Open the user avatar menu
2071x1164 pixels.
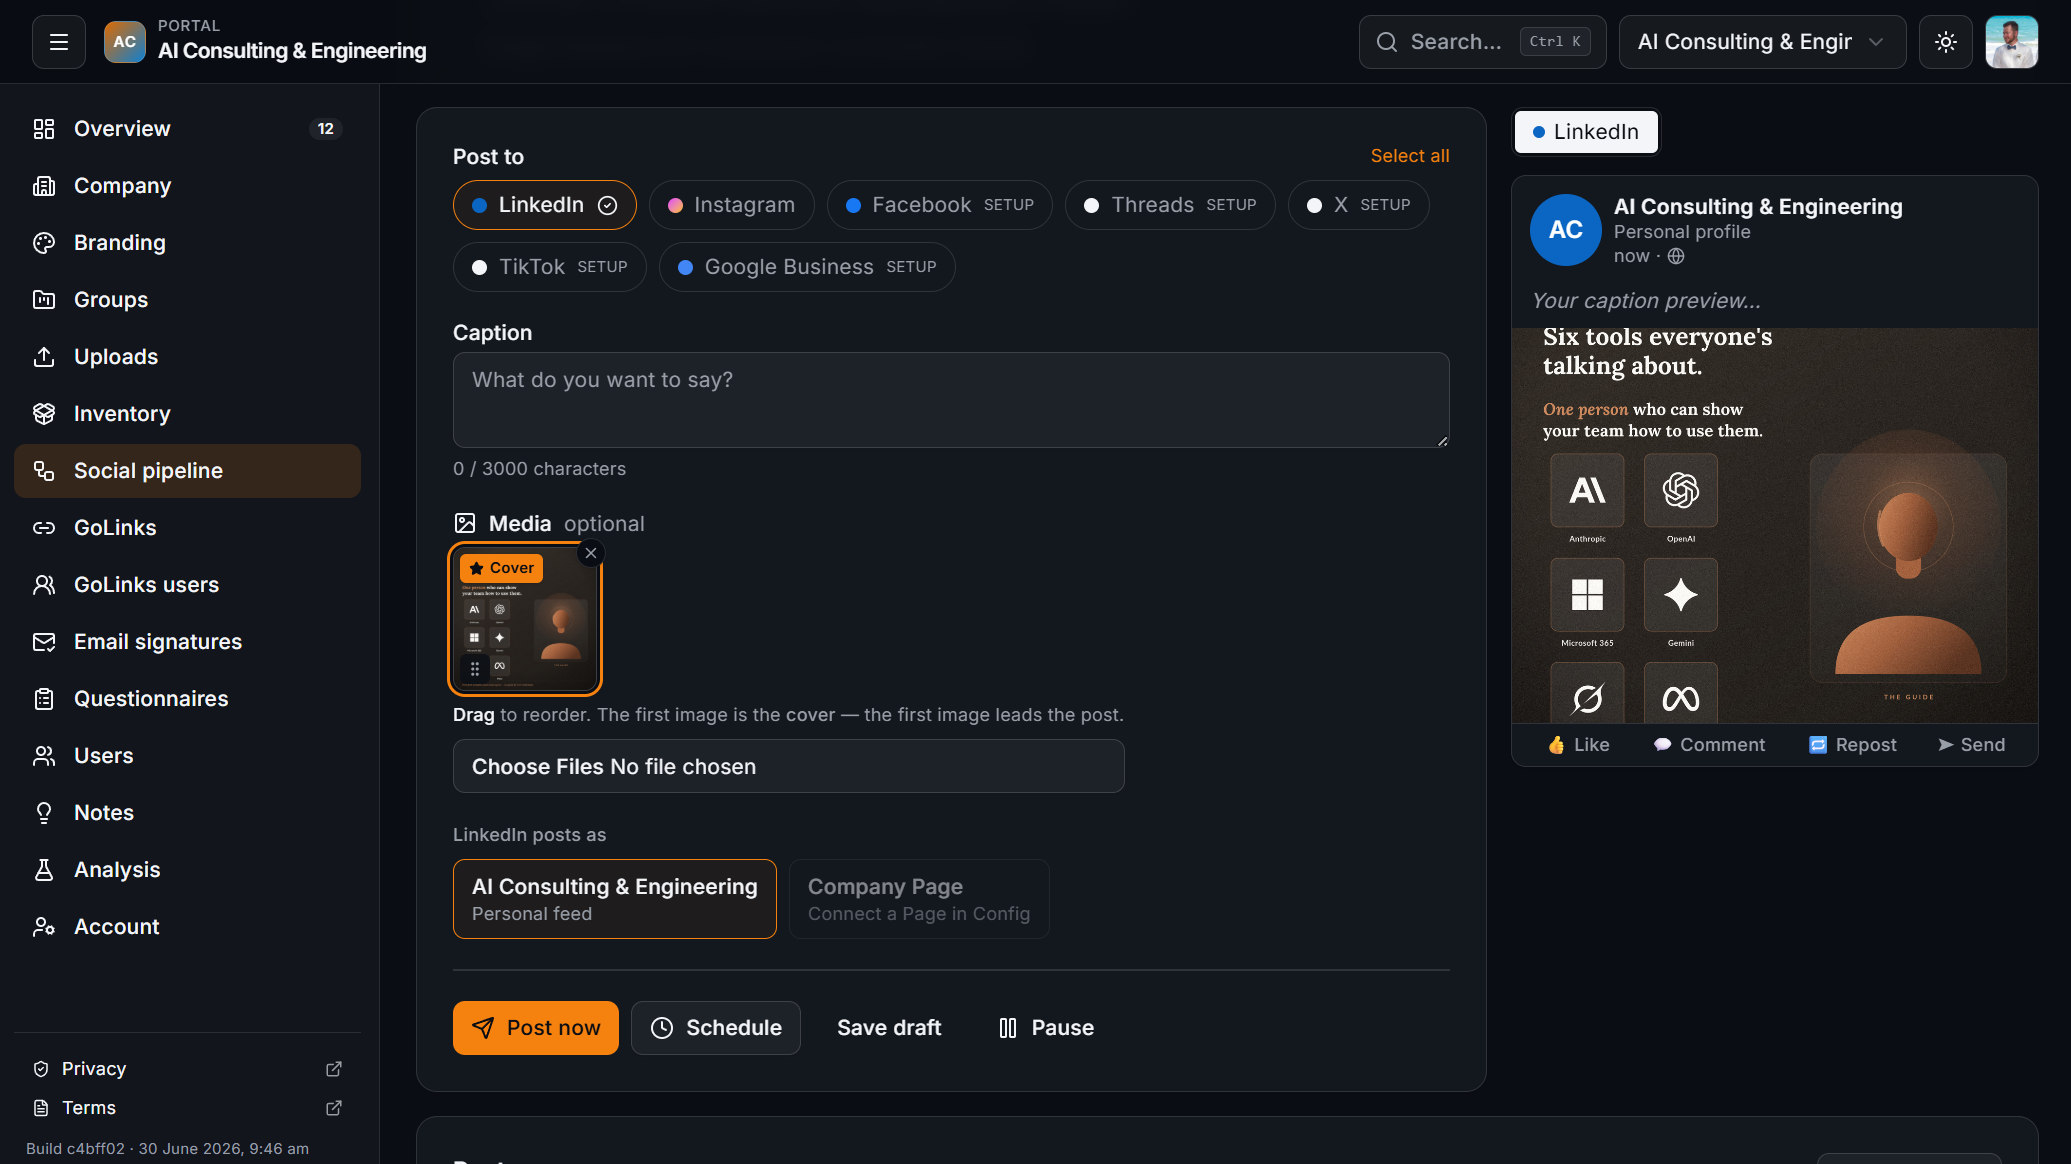[x=2011, y=42]
